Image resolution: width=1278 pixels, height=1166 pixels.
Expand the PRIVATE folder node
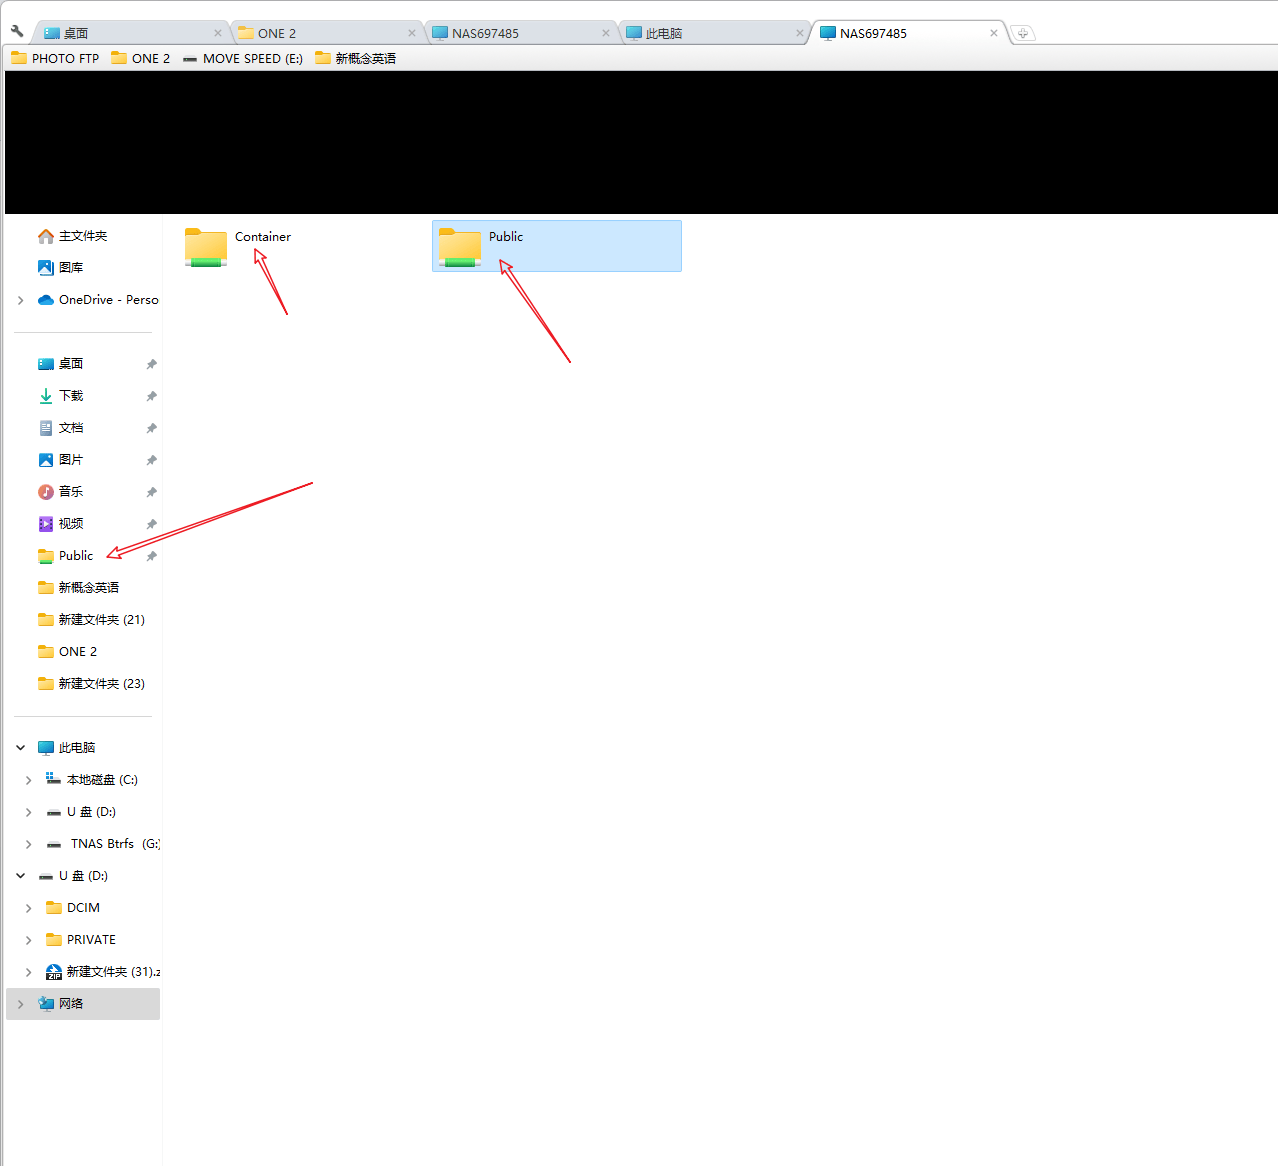click(28, 940)
